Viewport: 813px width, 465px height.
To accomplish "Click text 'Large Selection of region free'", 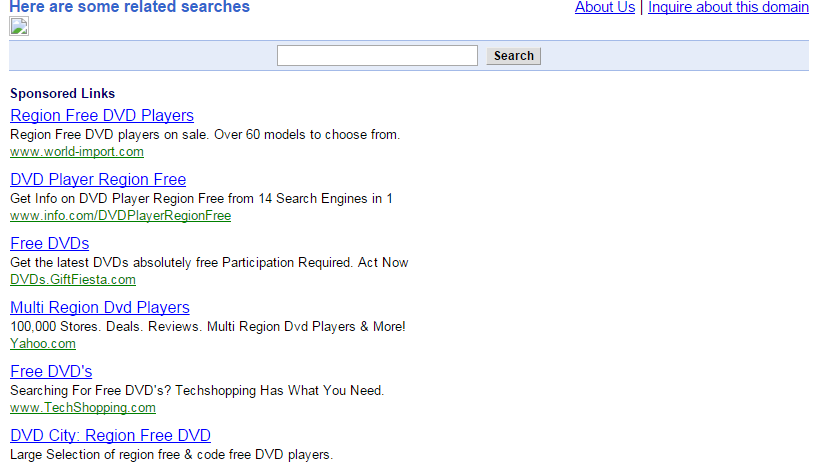I will tap(95, 455).
